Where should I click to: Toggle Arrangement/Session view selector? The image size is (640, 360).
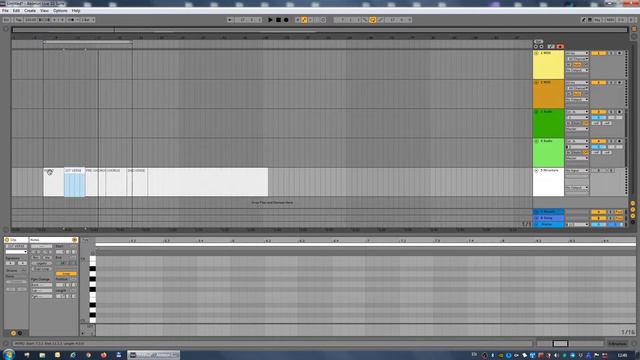point(634,29)
